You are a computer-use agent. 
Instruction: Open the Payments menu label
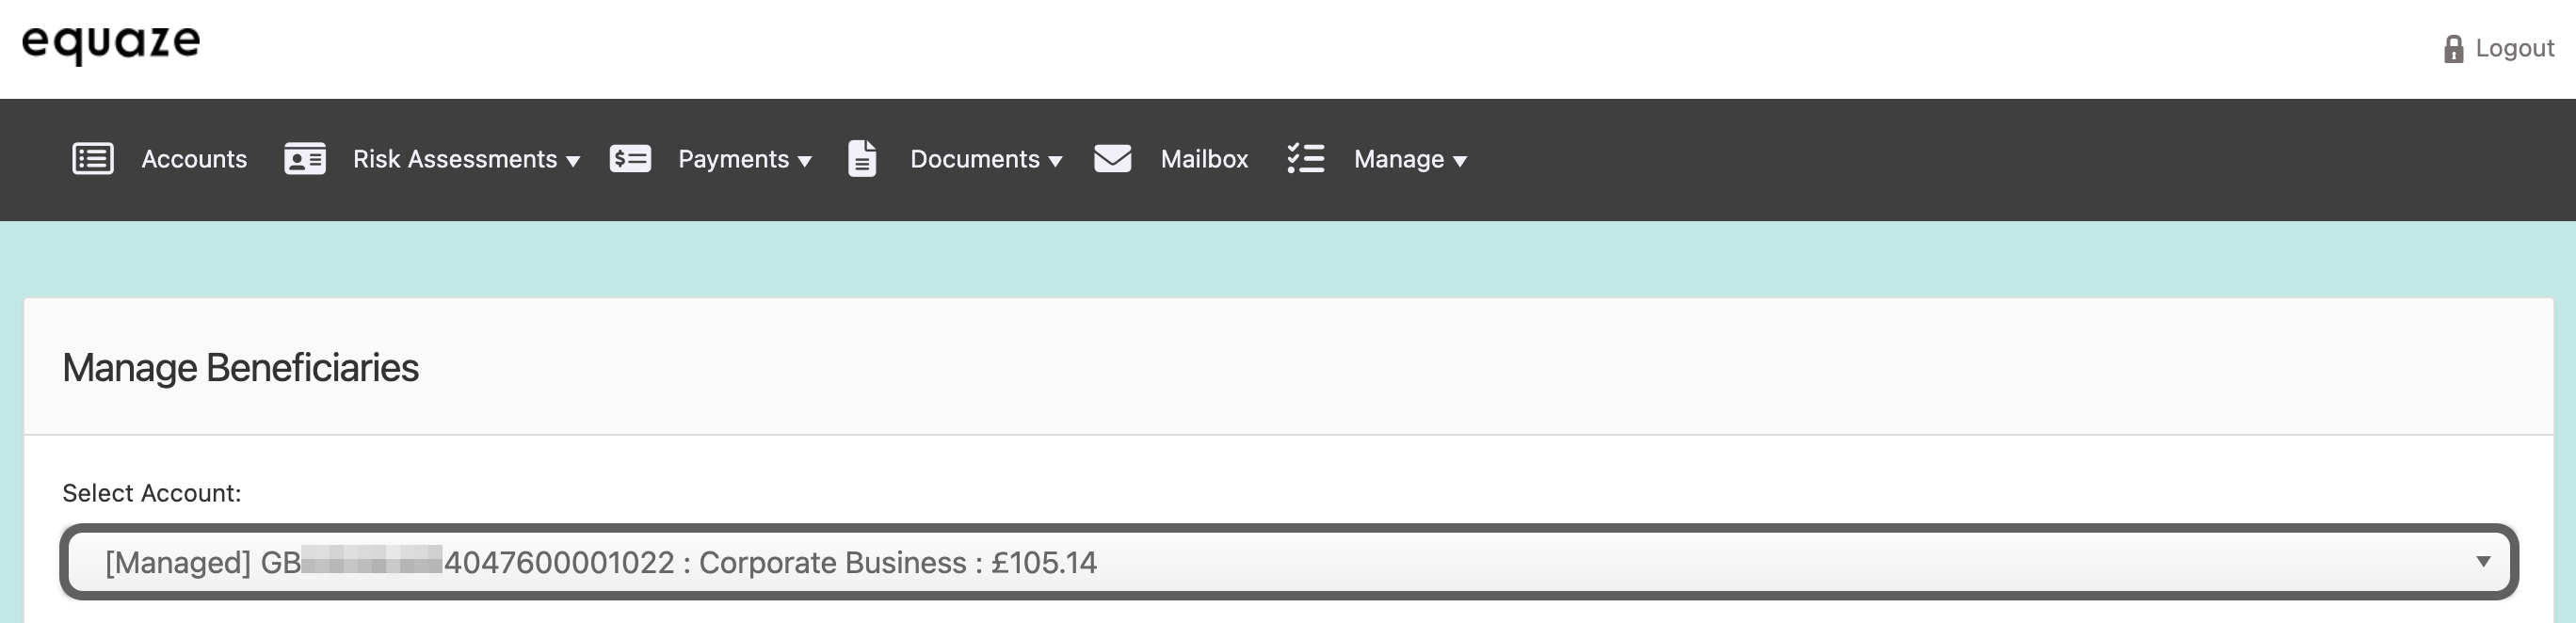tap(733, 159)
